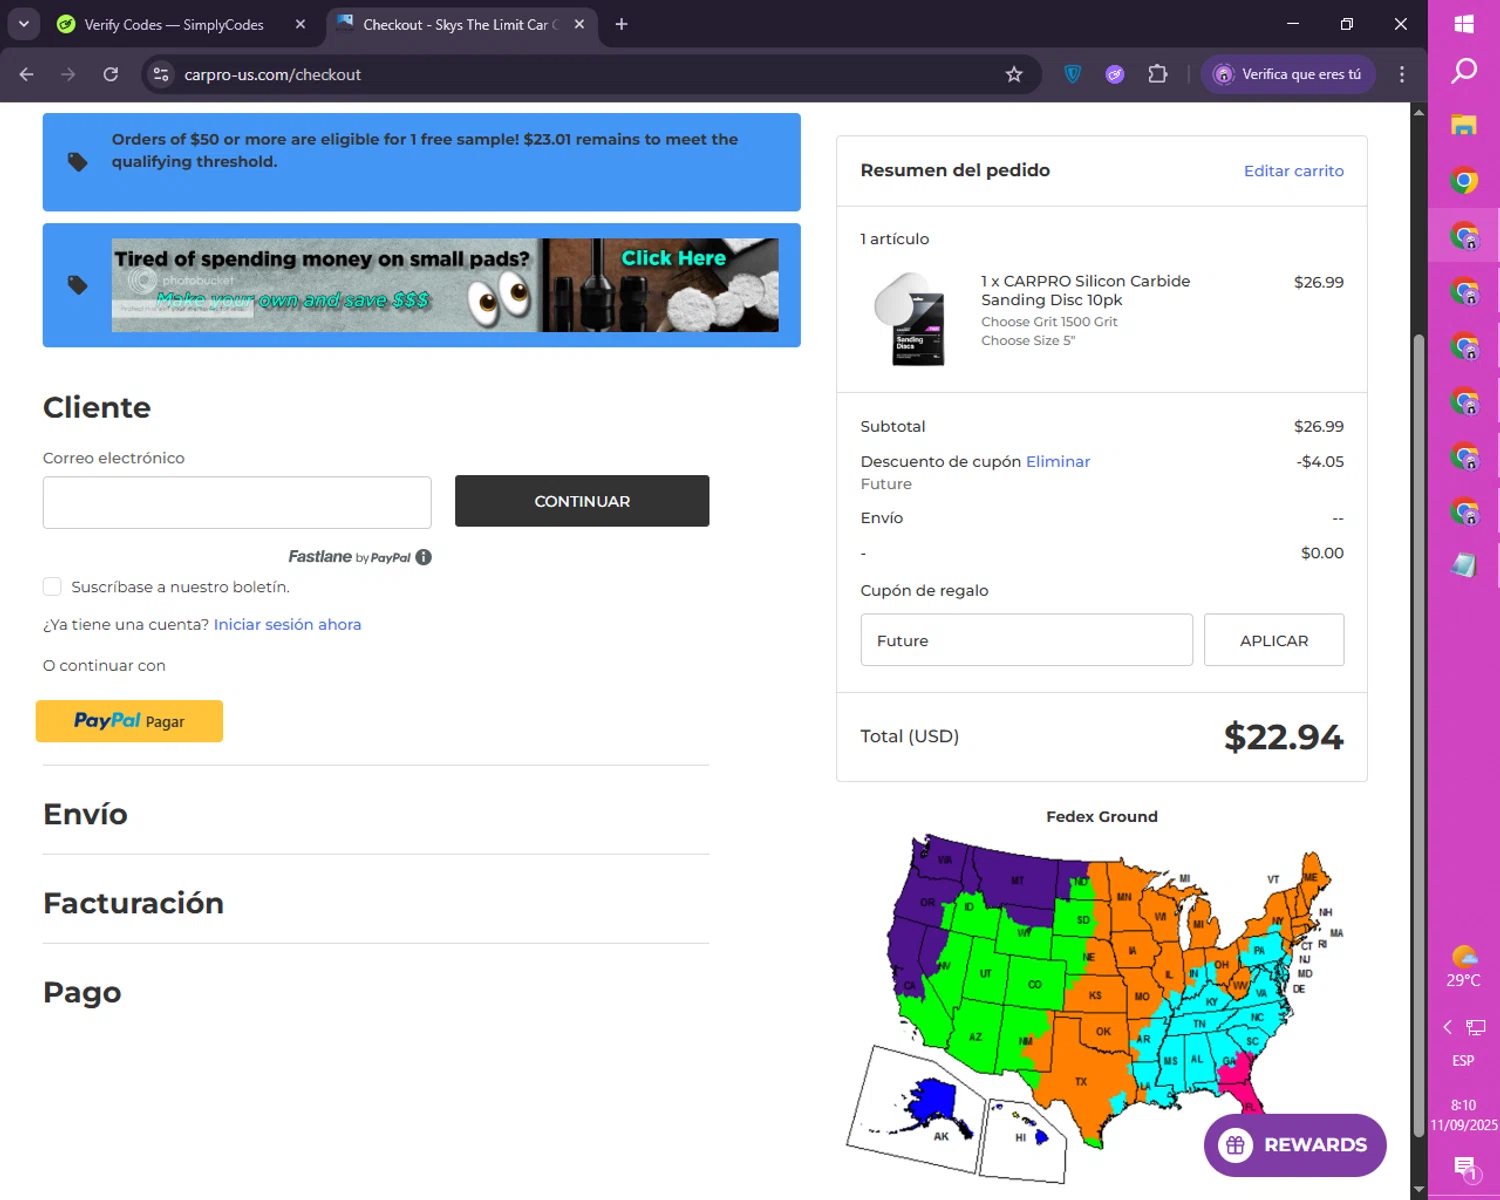Switch the ESP input language indicator
1500x1200 pixels.
click(x=1464, y=1060)
